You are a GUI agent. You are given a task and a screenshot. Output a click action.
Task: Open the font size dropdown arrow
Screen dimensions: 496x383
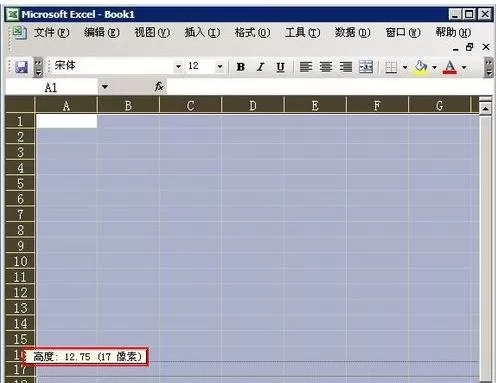coord(220,67)
